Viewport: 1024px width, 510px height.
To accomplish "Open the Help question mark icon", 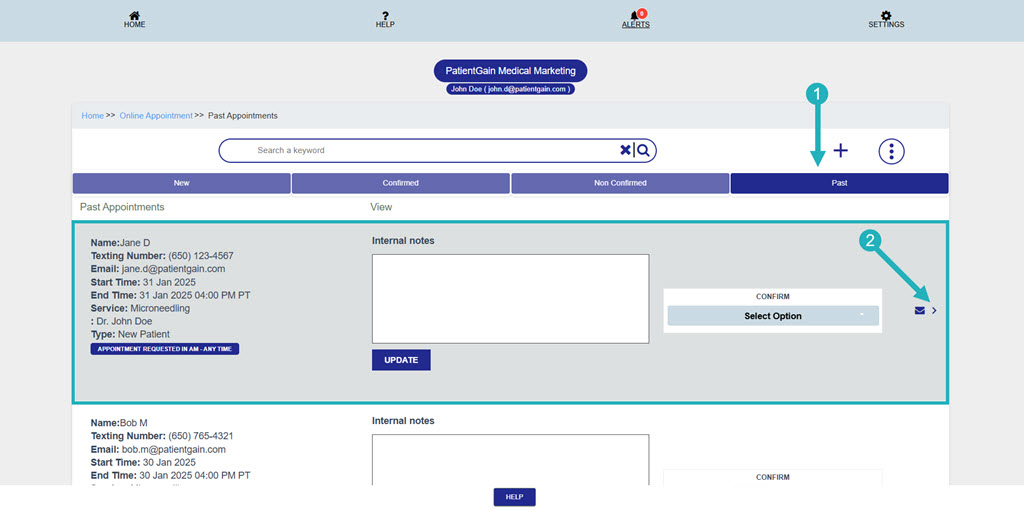I will click(385, 16).
